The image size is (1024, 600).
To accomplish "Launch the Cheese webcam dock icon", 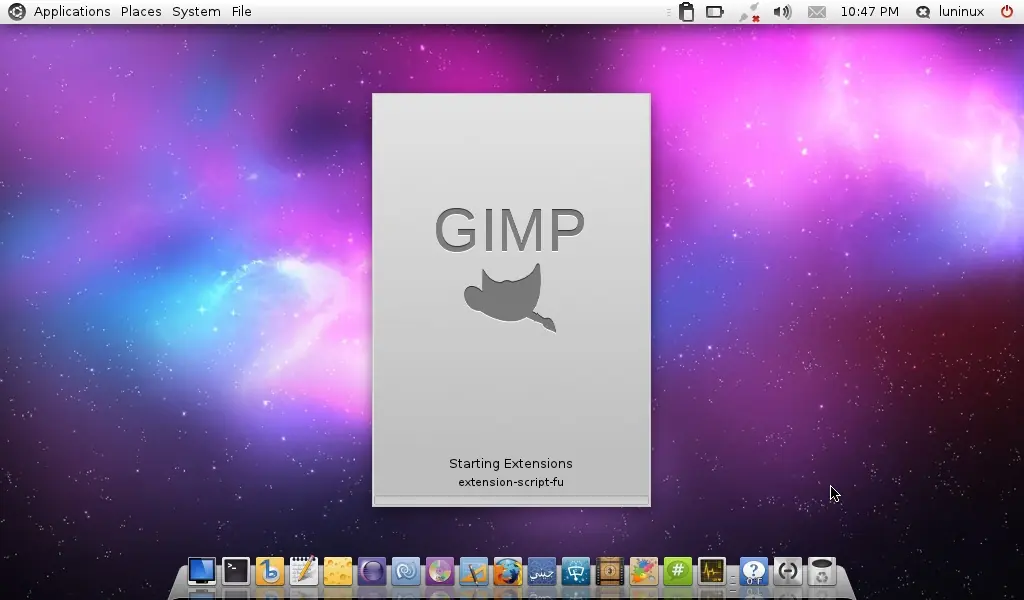I will (338, 571).
